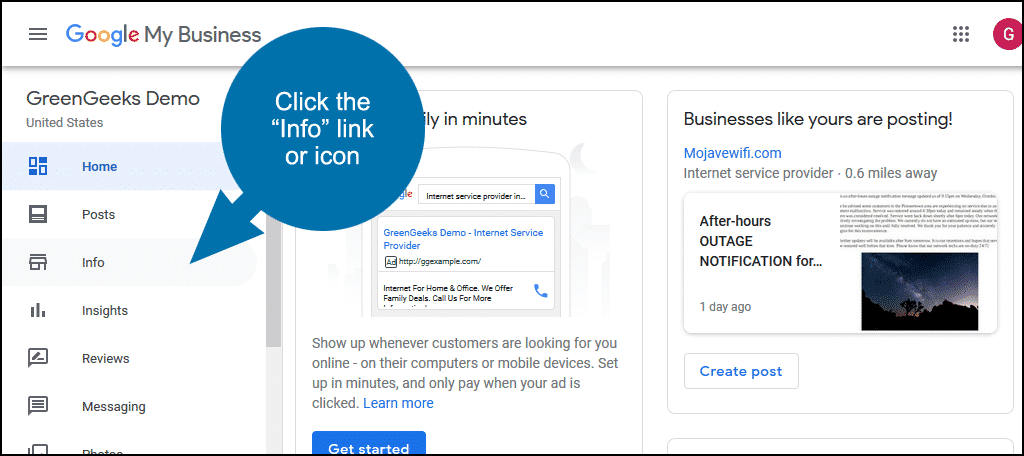Click the G account avatar
Screen dimensions: 1024x456
point(1008,34)
